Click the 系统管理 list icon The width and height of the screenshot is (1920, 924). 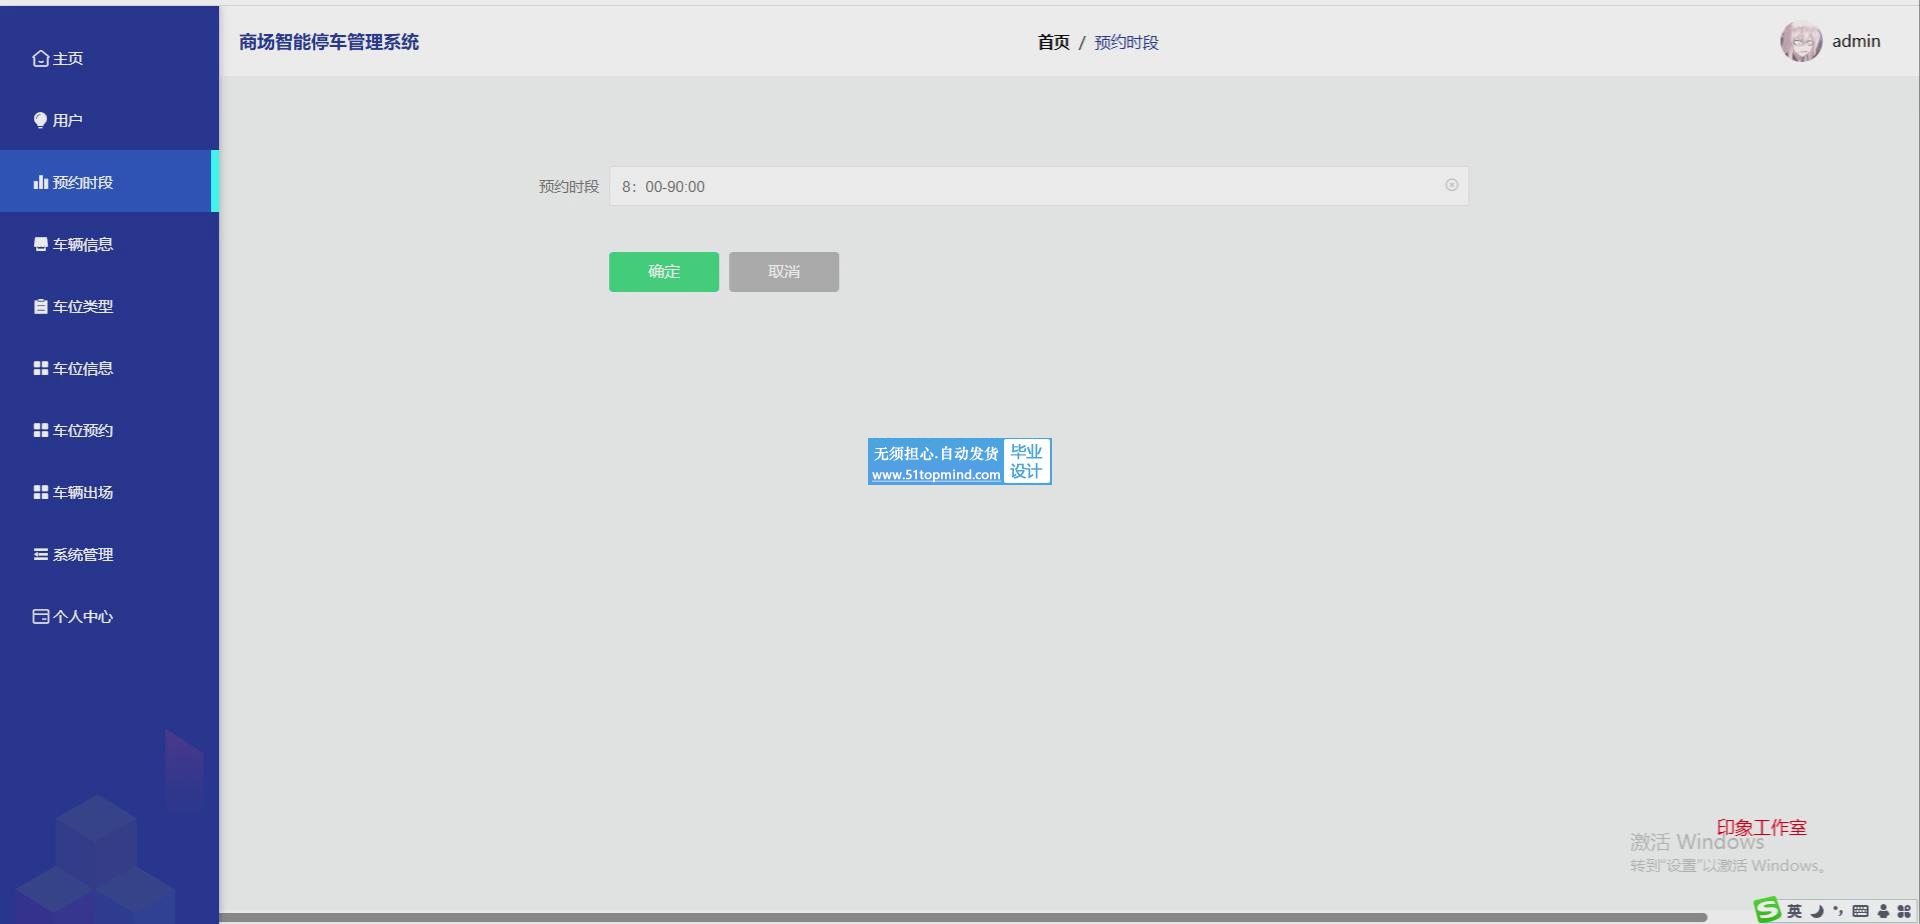coord(40,555)
